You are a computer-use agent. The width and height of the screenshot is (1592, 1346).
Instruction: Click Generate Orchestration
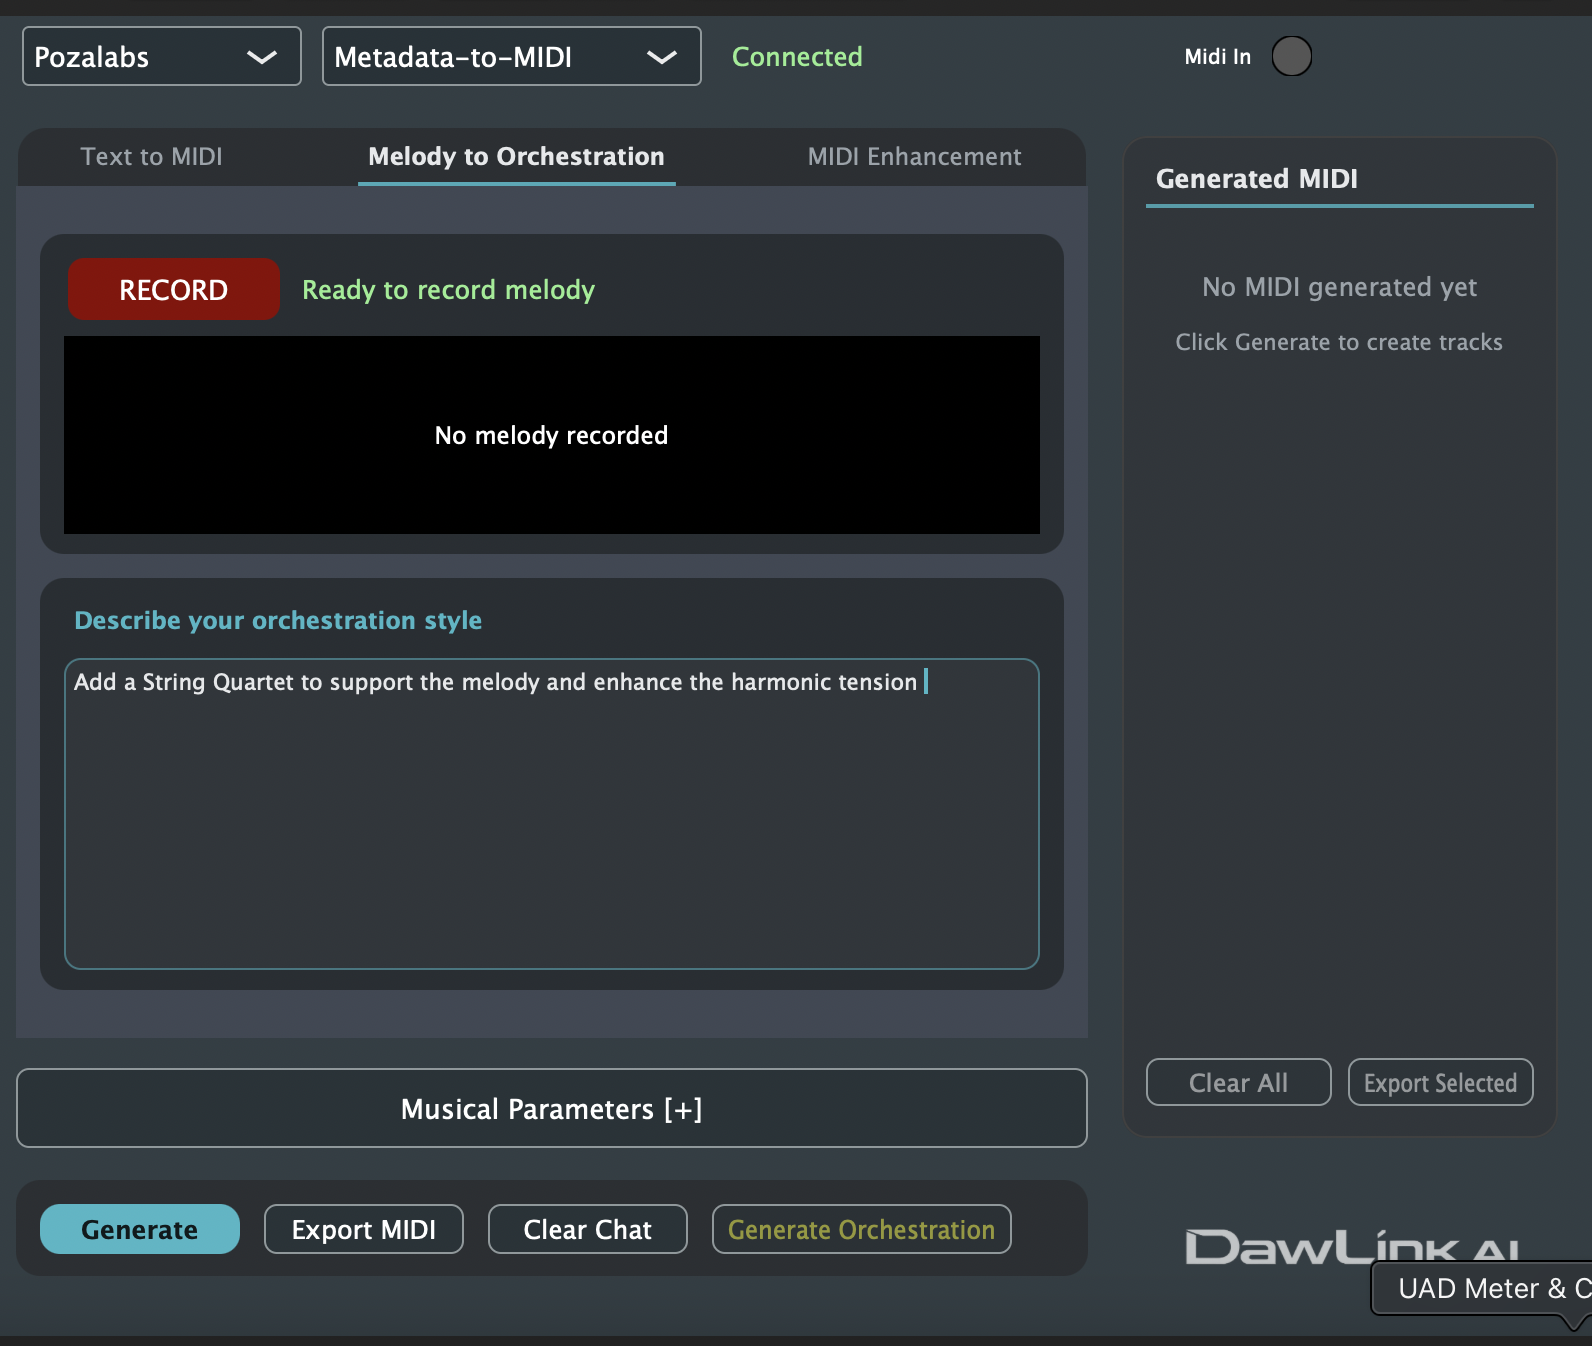coord(861,1229)
